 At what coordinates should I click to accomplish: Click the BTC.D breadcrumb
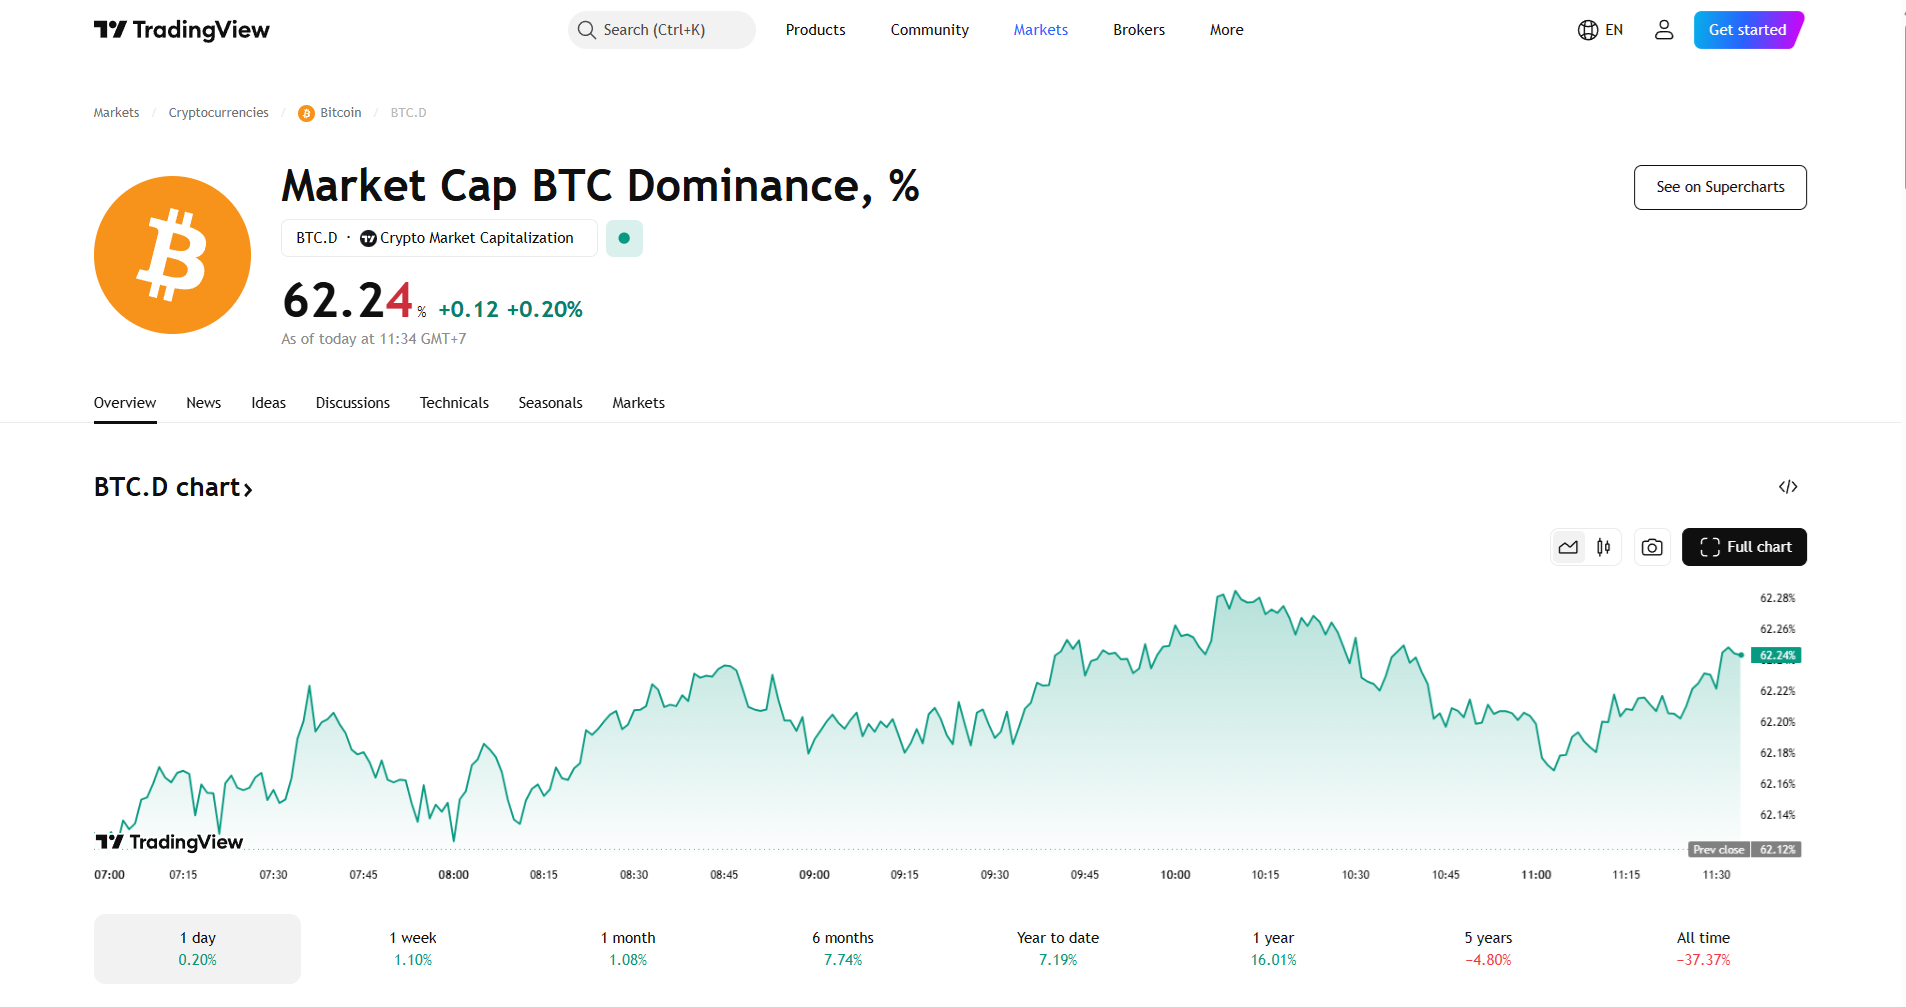(408, 113)
